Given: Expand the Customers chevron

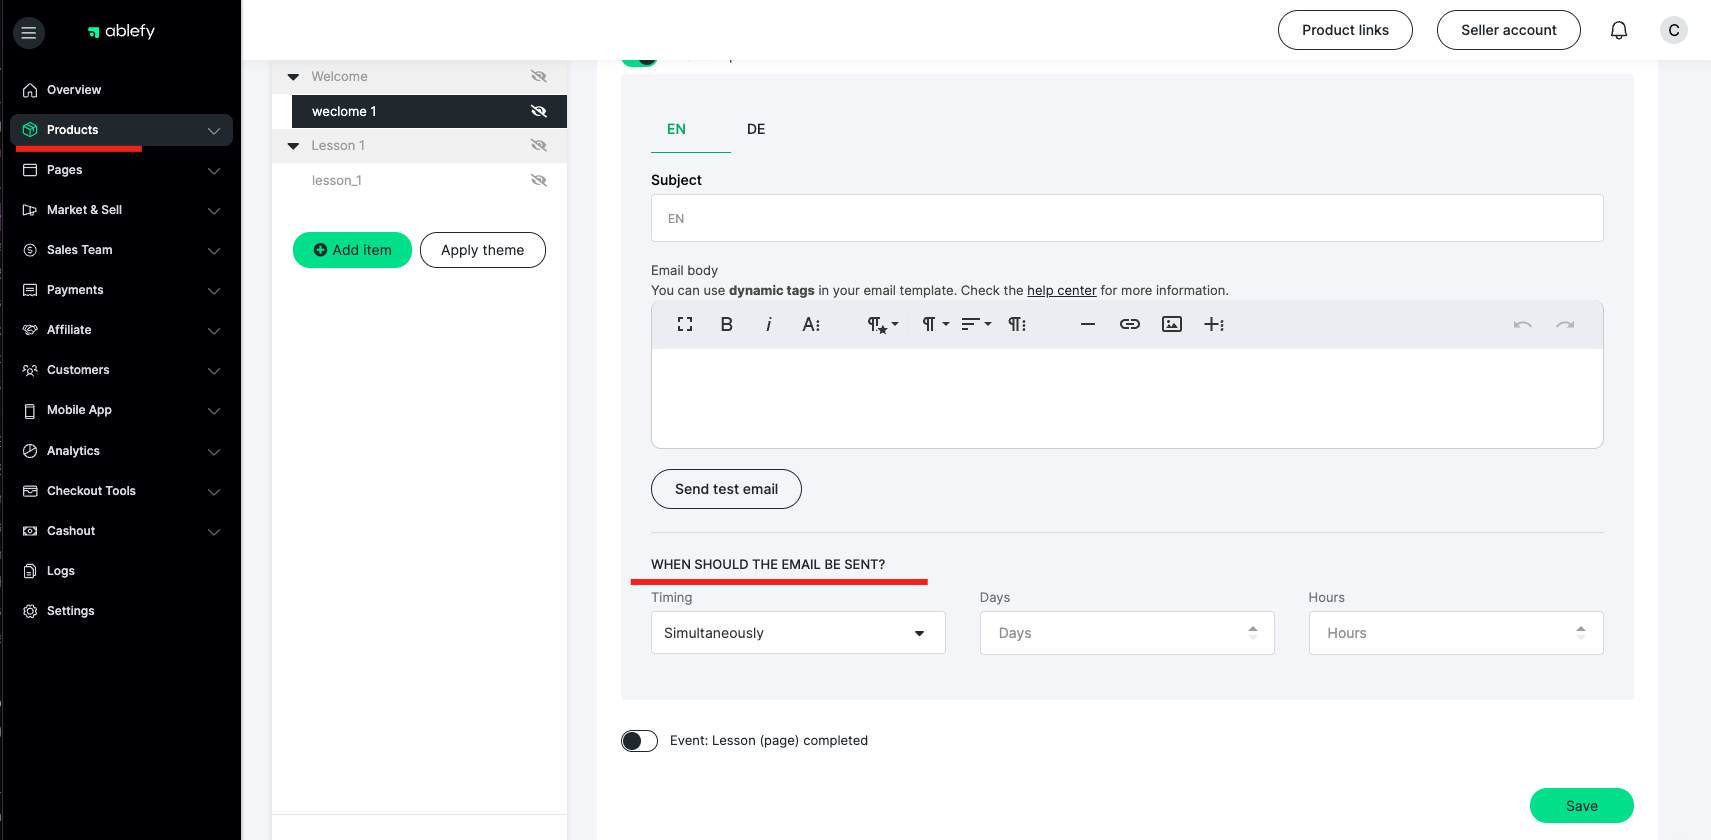Looking at the screenshot, I should 214,371.
